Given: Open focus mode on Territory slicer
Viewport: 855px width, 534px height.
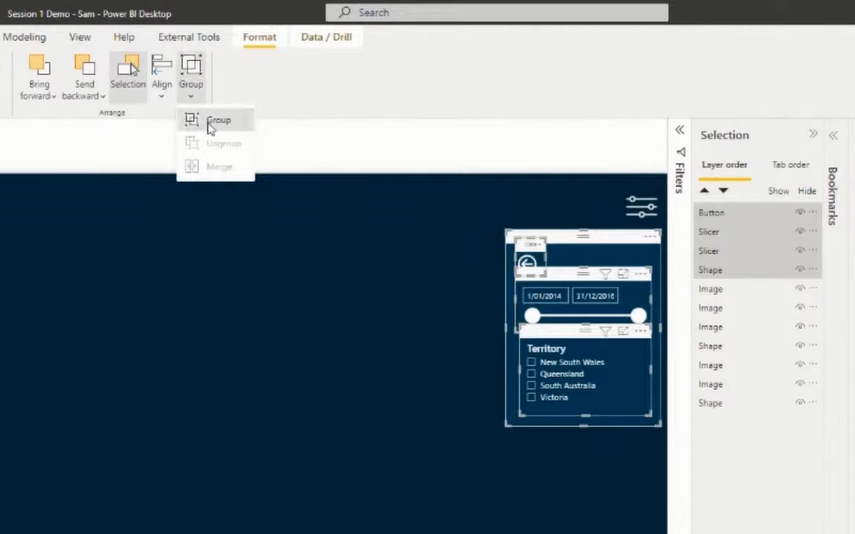Looking at the screenshot, I should click(x=623, y=331).
